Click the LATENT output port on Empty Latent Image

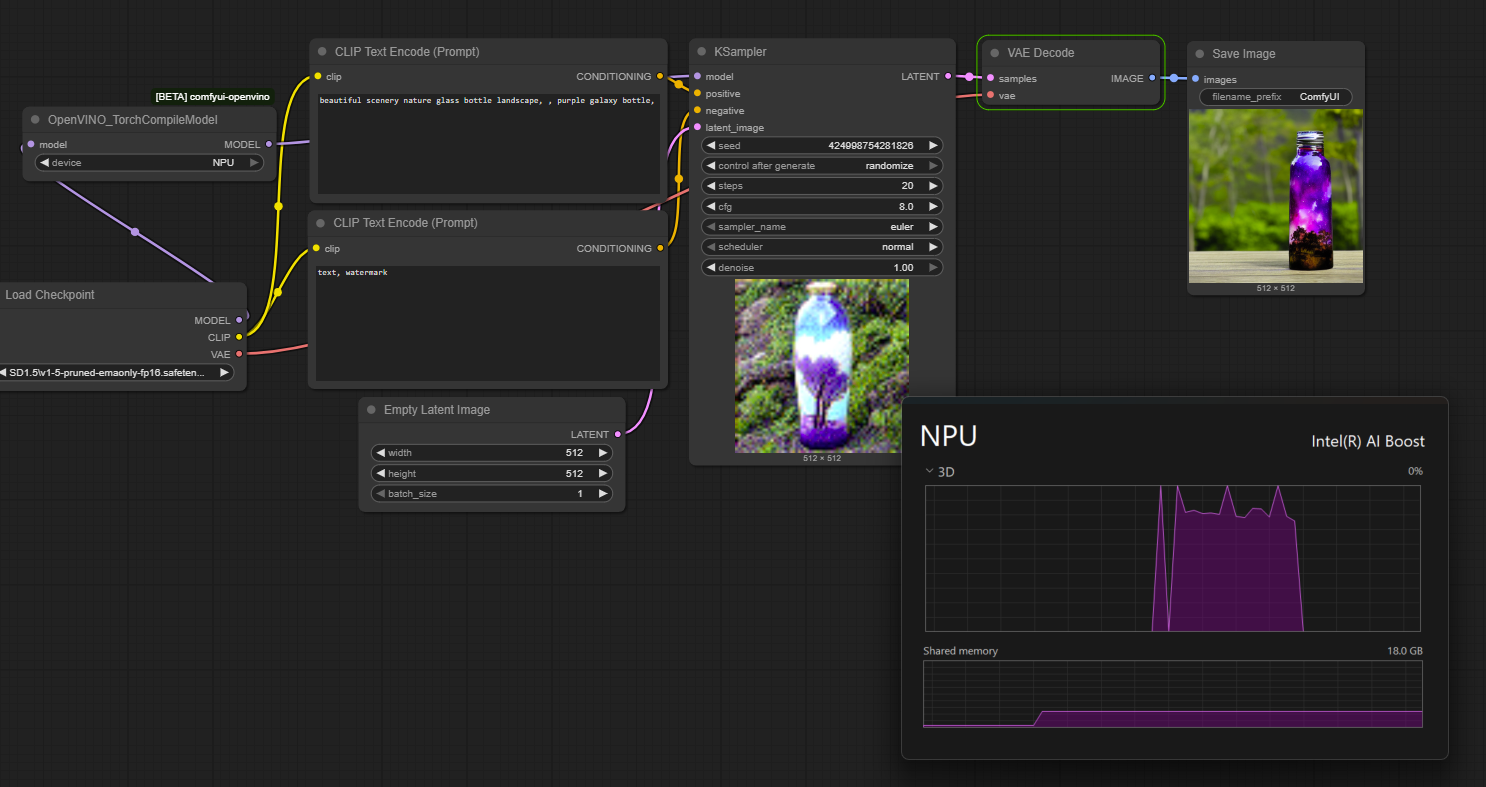point(618,434)
